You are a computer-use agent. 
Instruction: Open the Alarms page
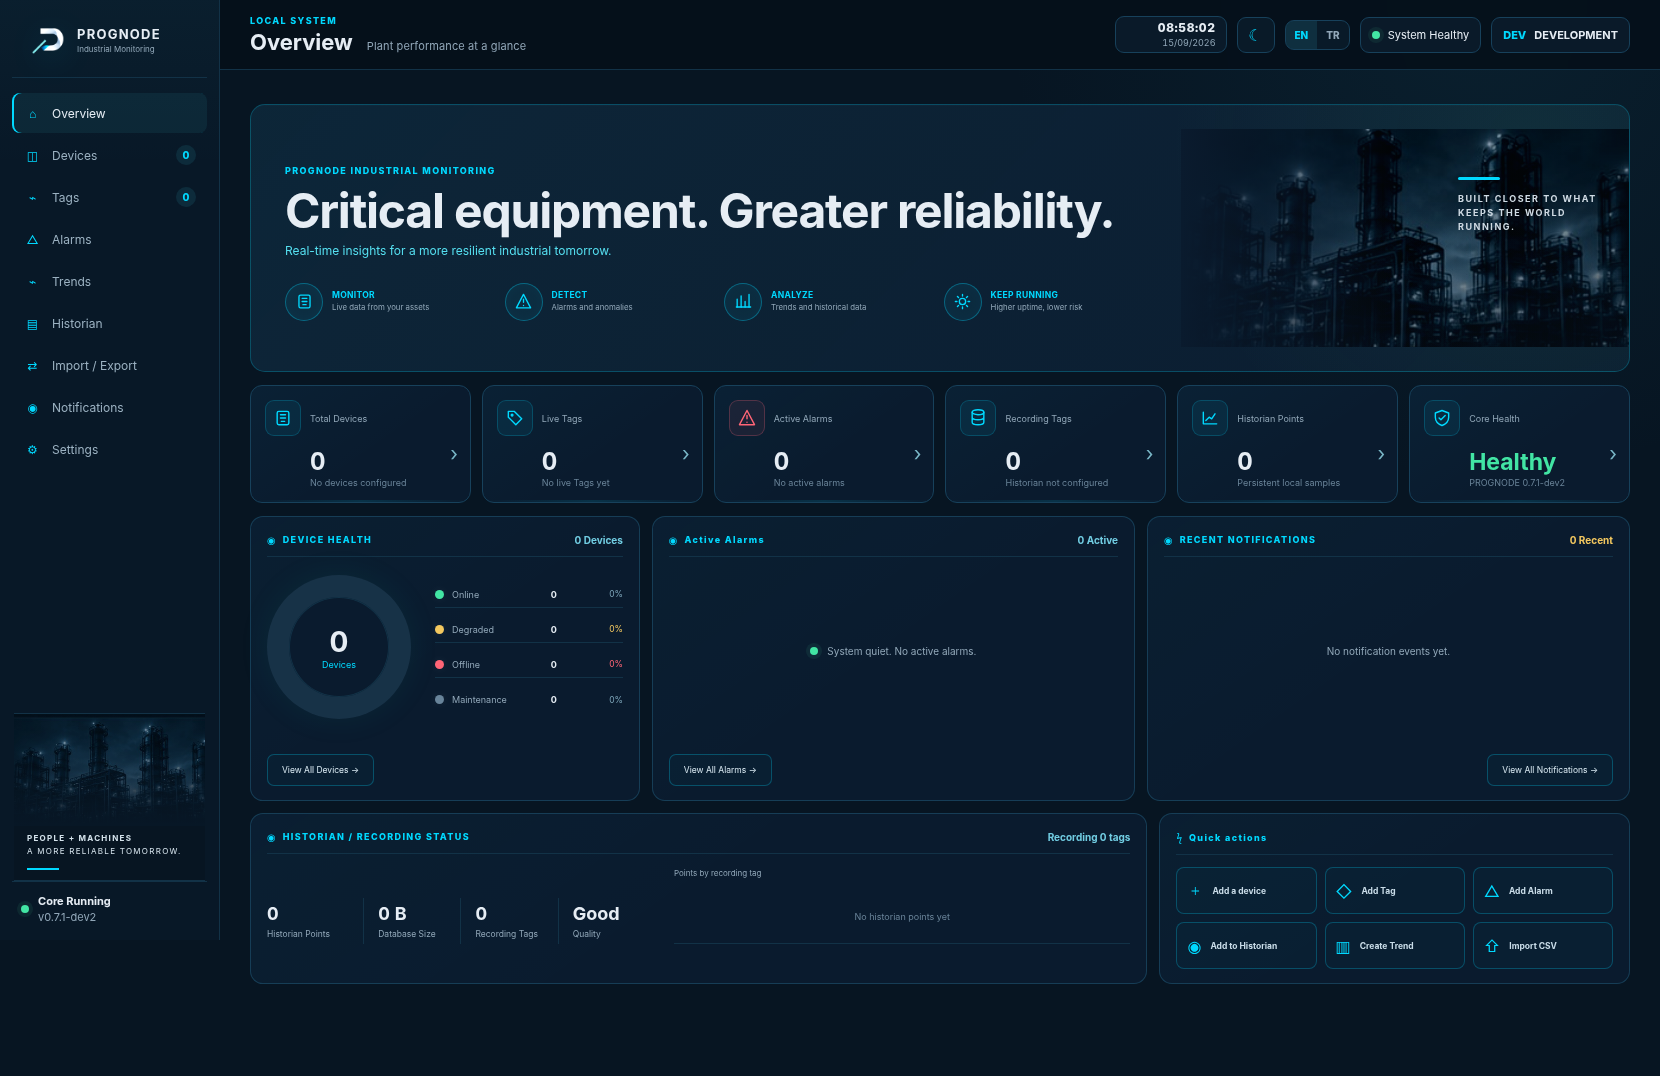110,239
